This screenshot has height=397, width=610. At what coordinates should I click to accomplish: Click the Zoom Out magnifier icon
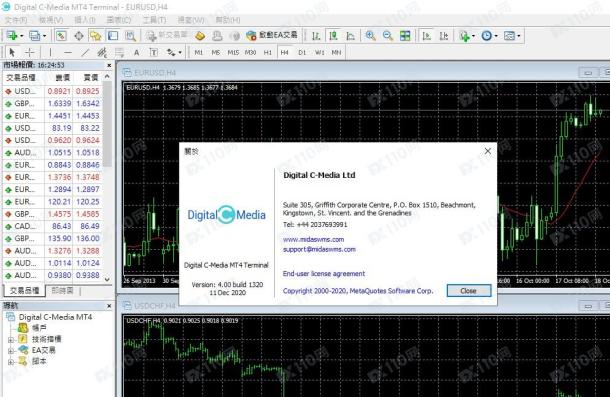click(x=387, y=36)
